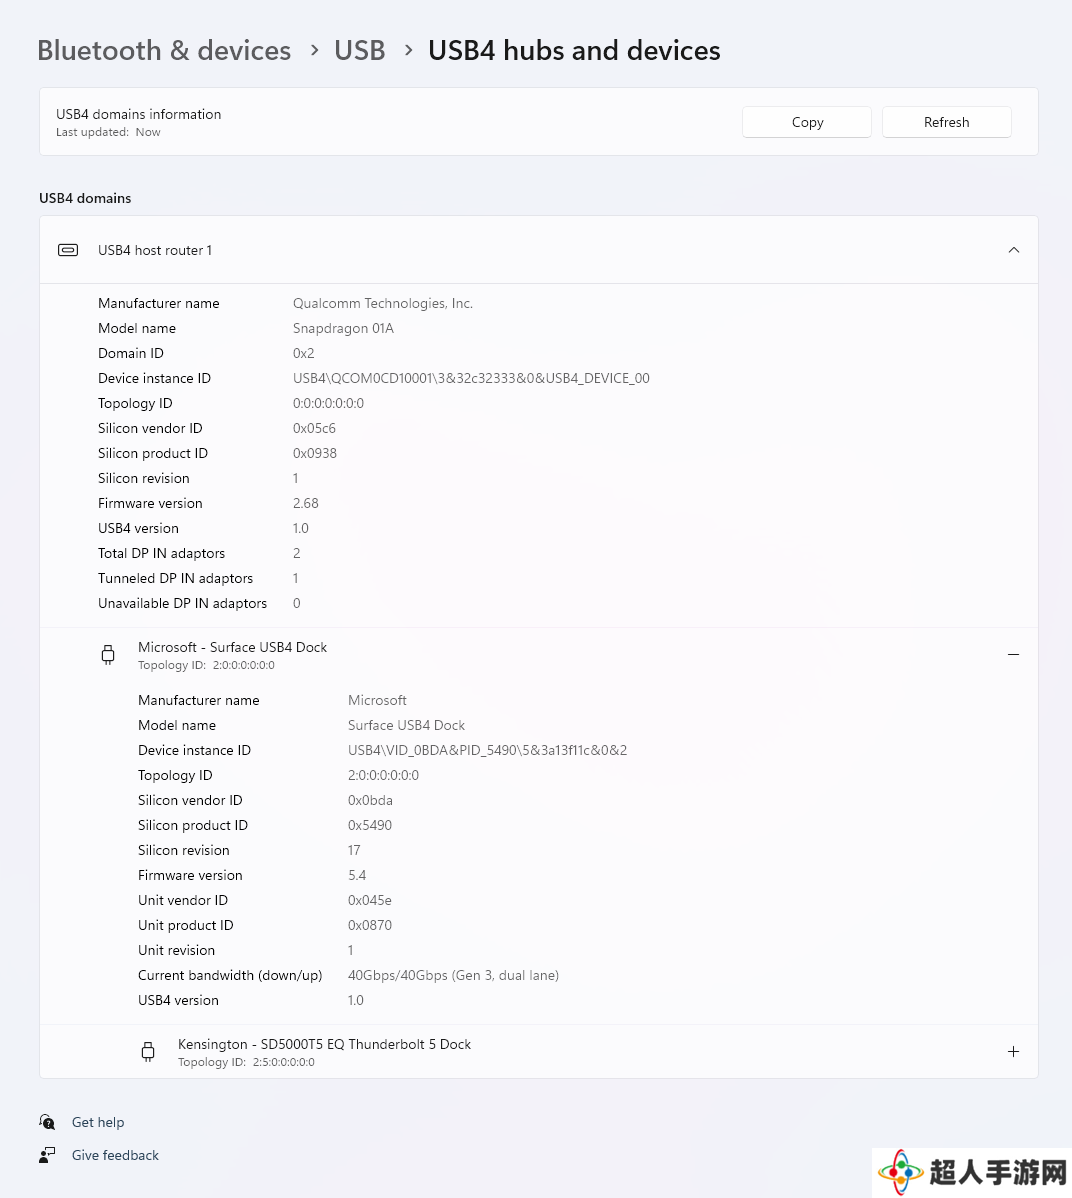Select the Microsoft - Surface USB4 Dock row
The height and width of the screenshot is (1198, 1072).
tap(232, 647)
